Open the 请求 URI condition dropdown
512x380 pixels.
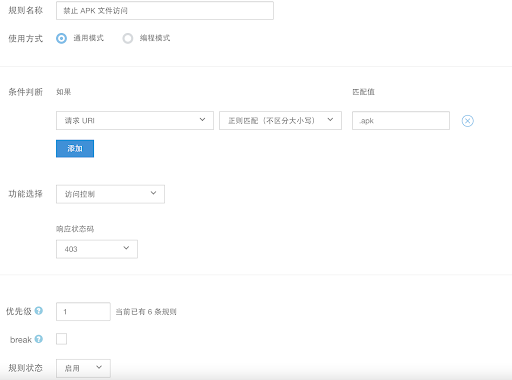[135, 120]
